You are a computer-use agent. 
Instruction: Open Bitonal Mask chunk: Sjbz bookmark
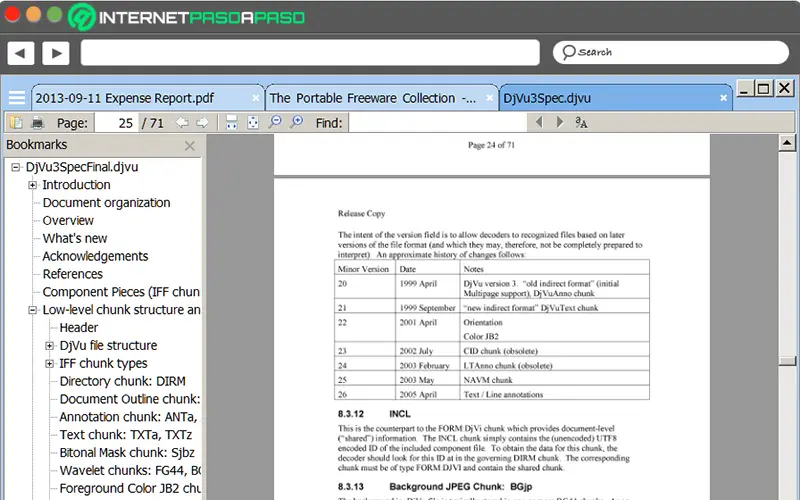(x=127, y=453)
